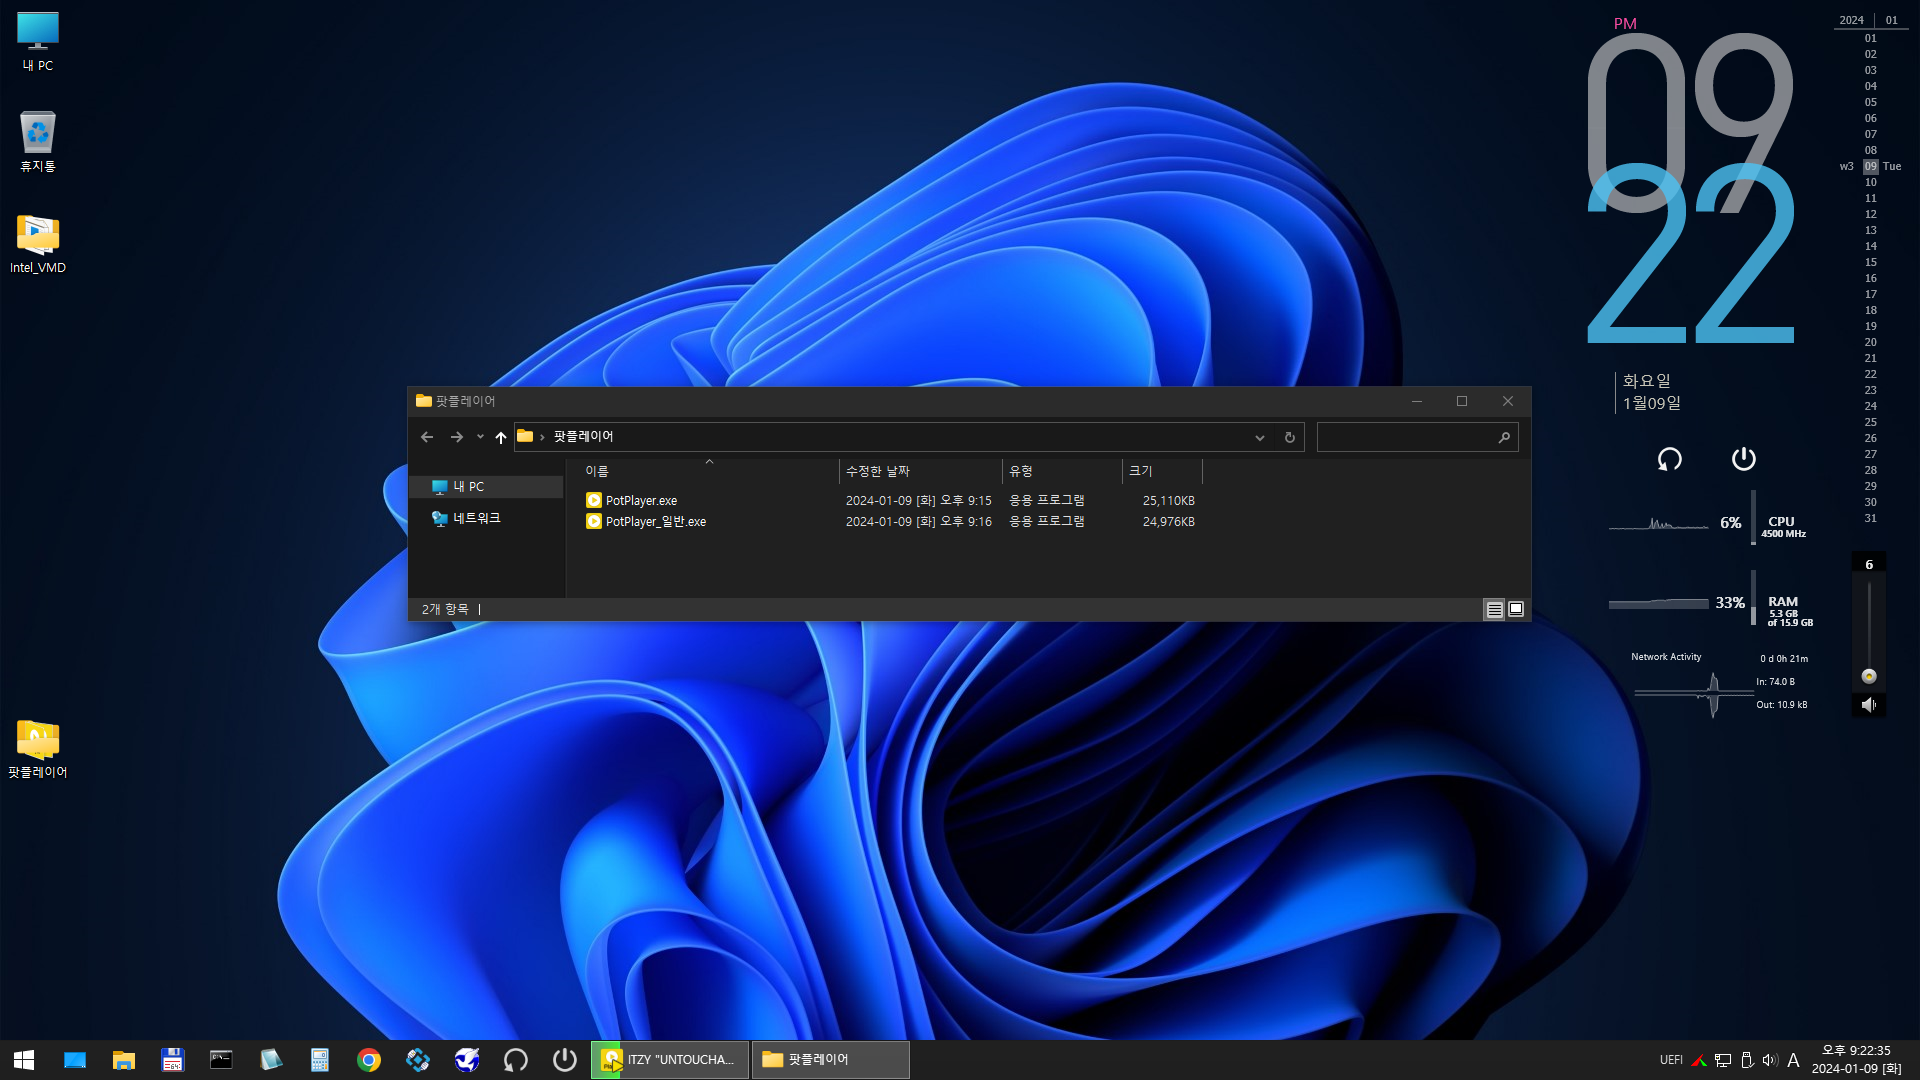
Task: Switch to 팟플레이어 folder taskbar button
Action: coord(831,1060)
